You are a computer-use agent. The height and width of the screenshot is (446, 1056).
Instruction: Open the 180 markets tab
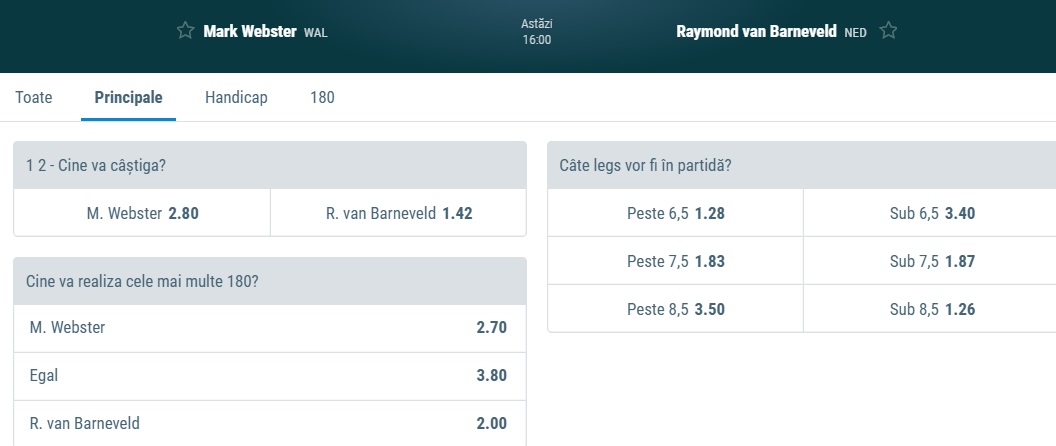(x=322, y=98)
